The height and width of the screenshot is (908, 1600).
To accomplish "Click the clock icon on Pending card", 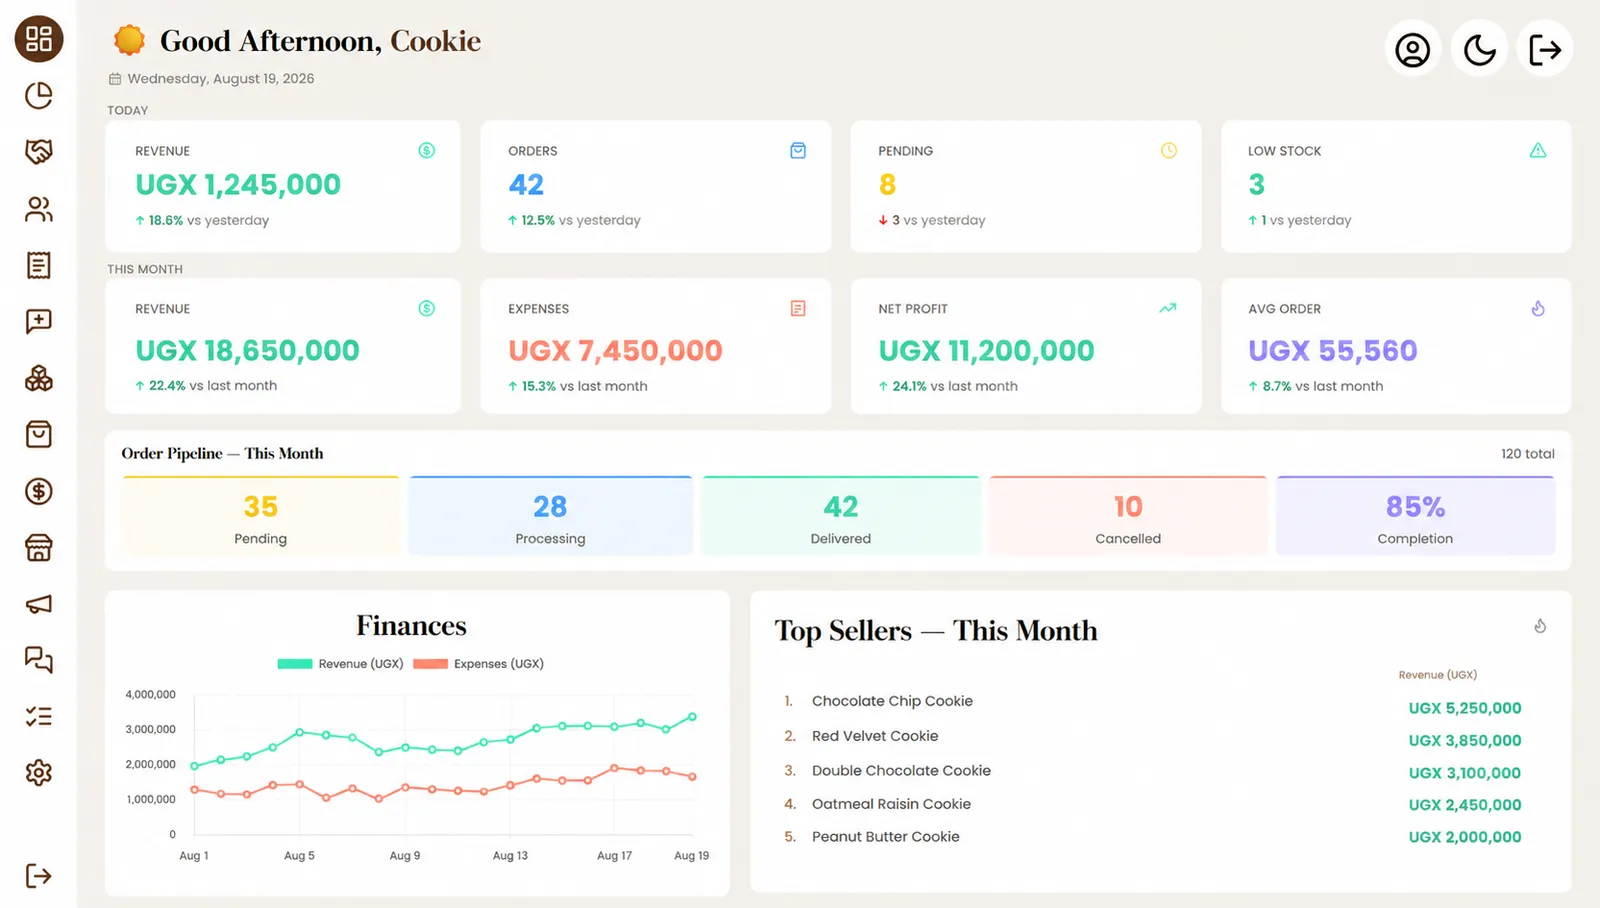I will point(1169,151).
